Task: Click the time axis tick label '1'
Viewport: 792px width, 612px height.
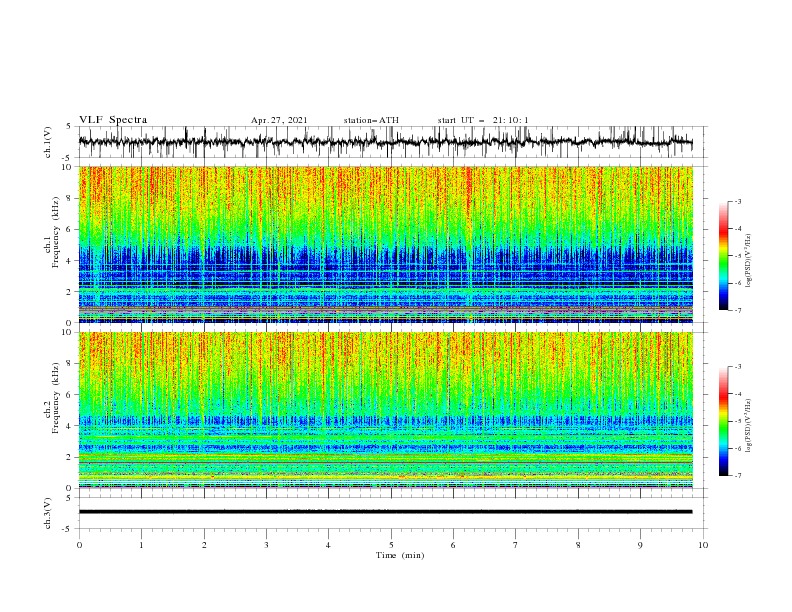Action: 141,545
